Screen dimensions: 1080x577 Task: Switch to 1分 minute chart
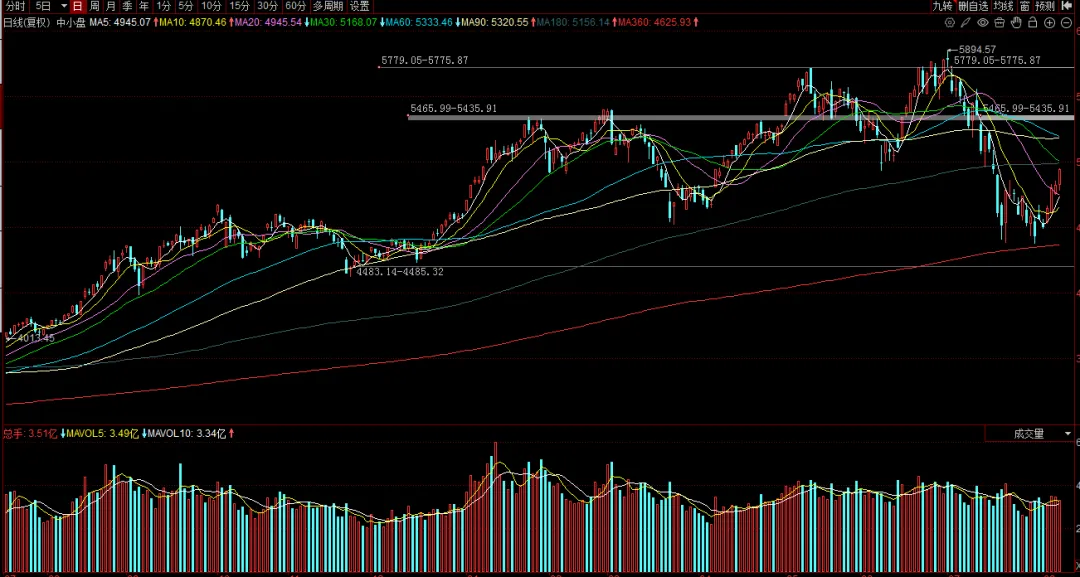point(163,6)
